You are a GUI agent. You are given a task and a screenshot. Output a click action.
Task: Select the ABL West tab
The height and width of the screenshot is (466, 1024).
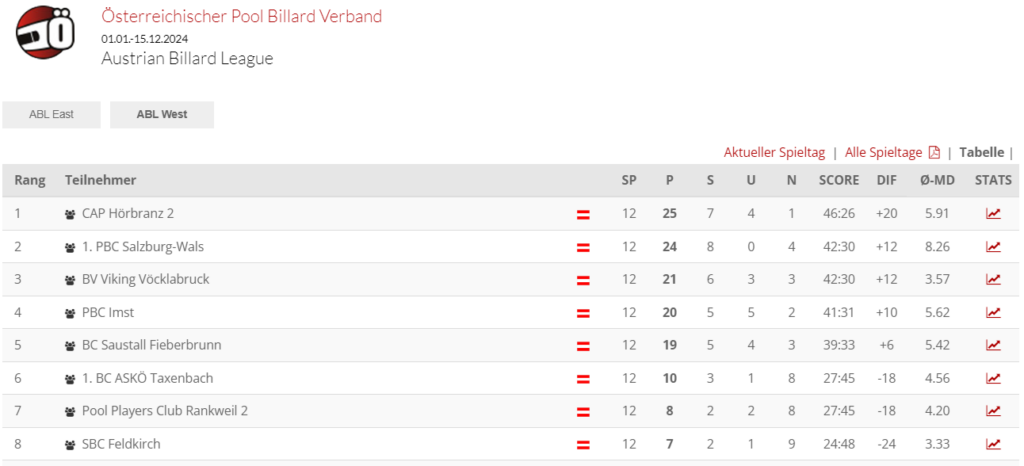162,114
